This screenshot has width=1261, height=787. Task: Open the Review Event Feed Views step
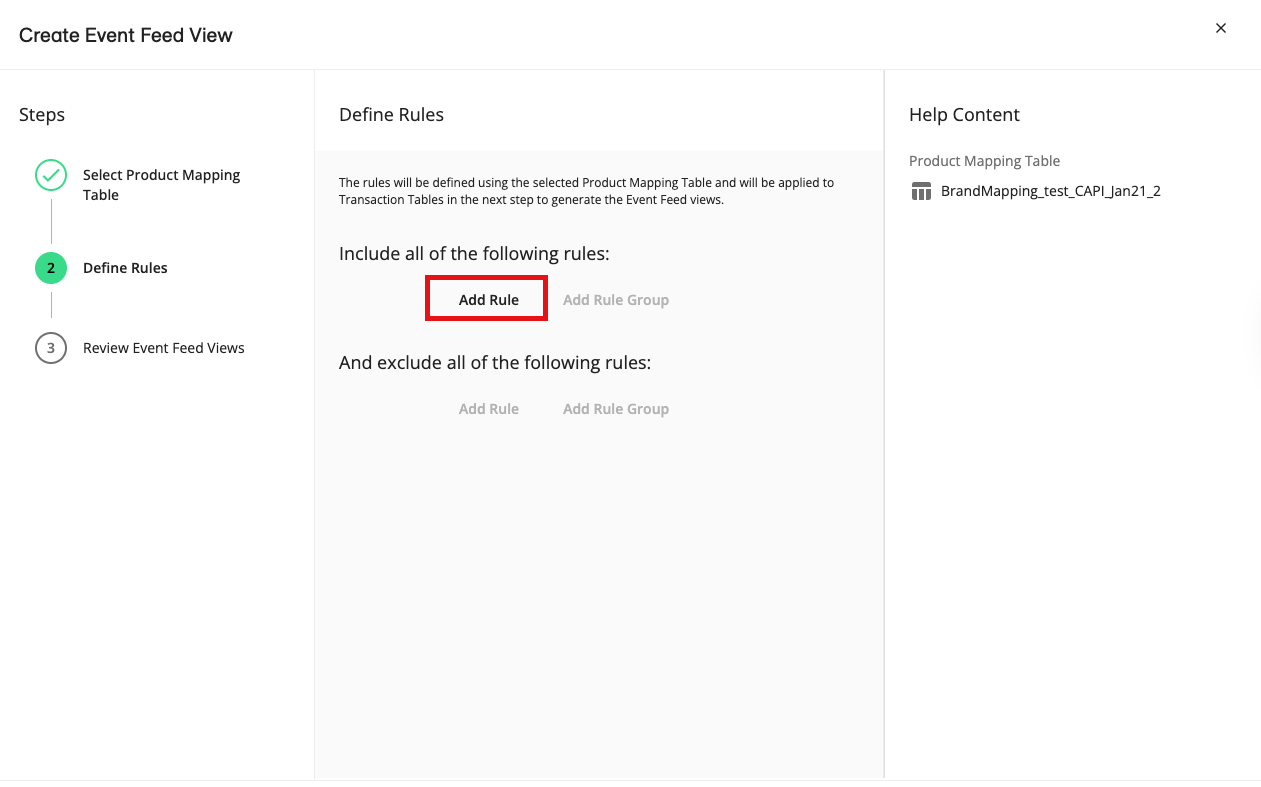click(163, 348)
